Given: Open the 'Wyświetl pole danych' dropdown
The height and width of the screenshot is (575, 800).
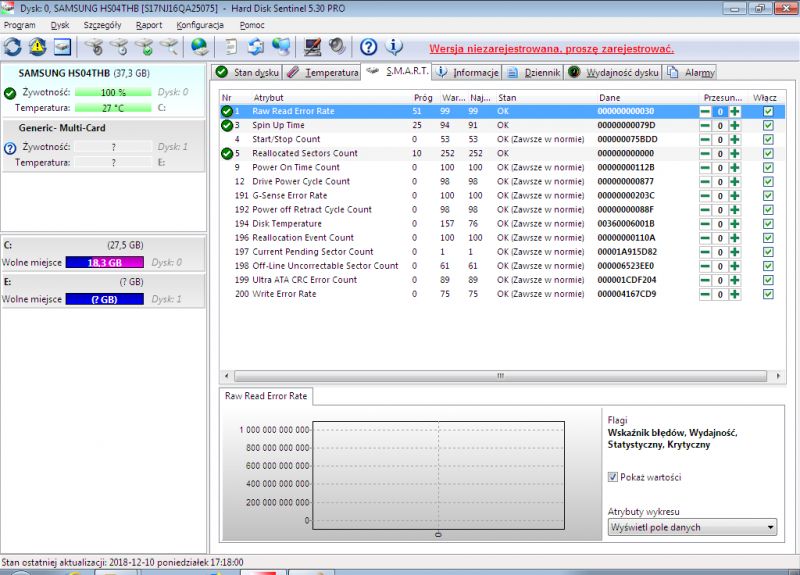Looking at the screenshot, I should point(692,527).
